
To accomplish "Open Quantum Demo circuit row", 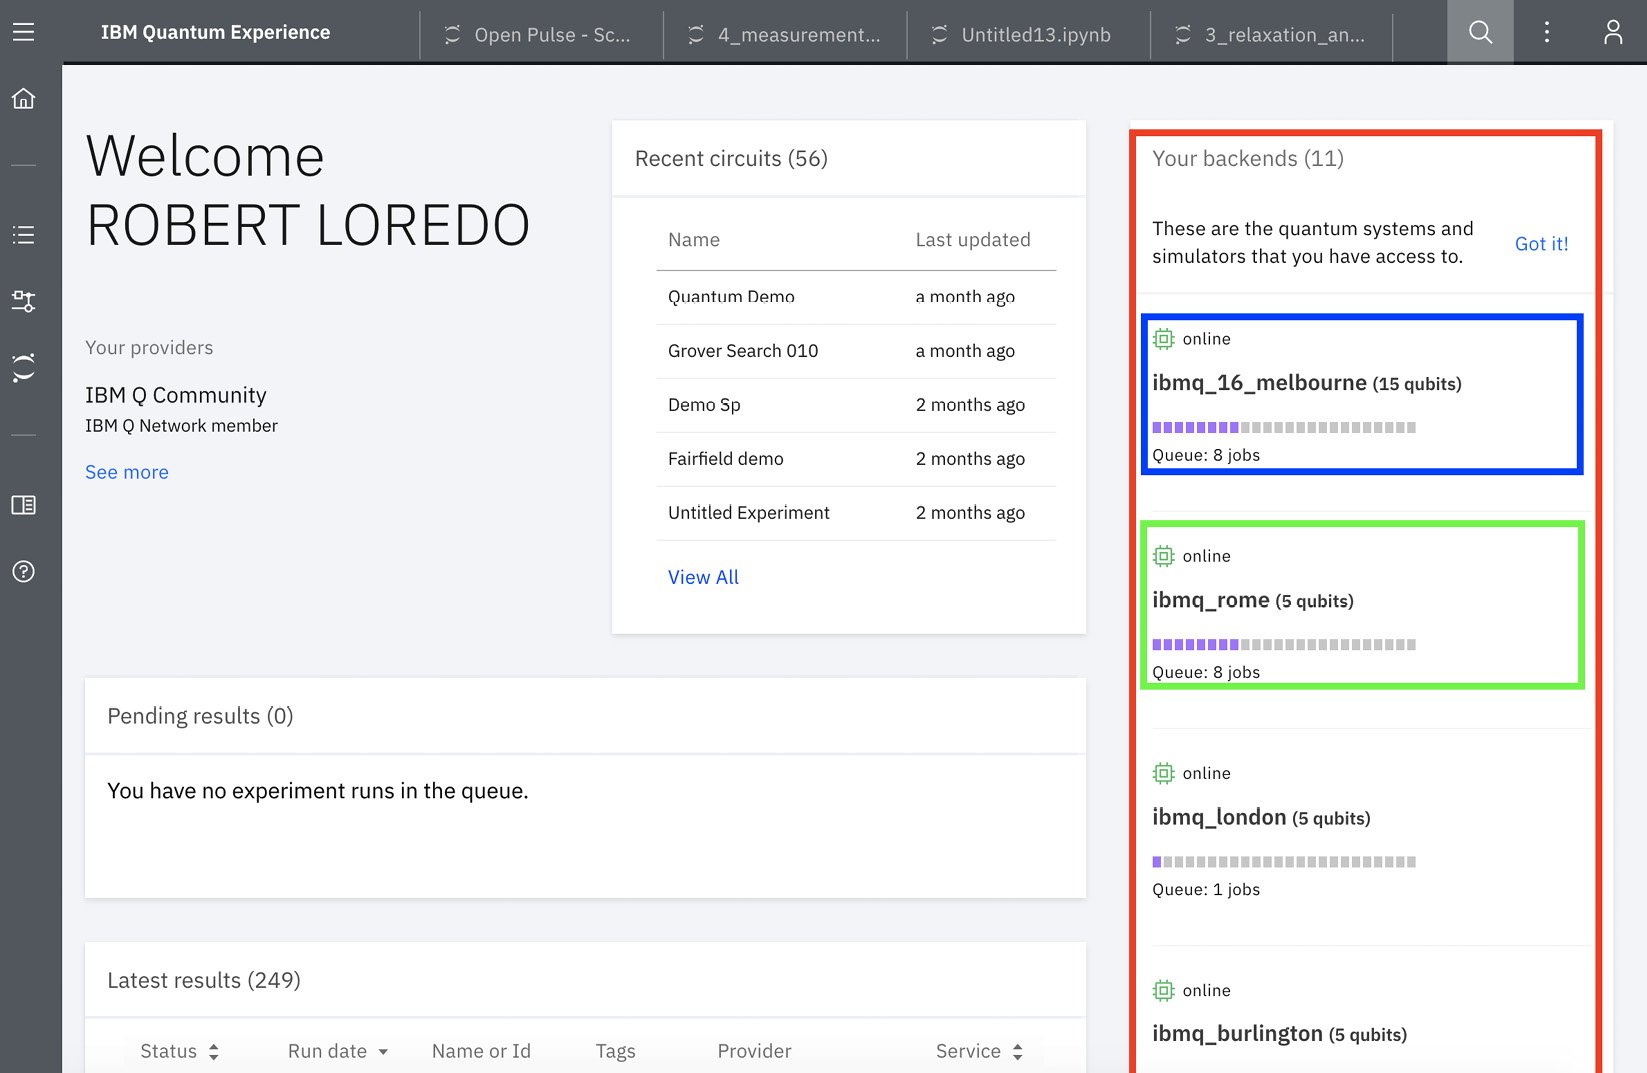I will point(856,297).
